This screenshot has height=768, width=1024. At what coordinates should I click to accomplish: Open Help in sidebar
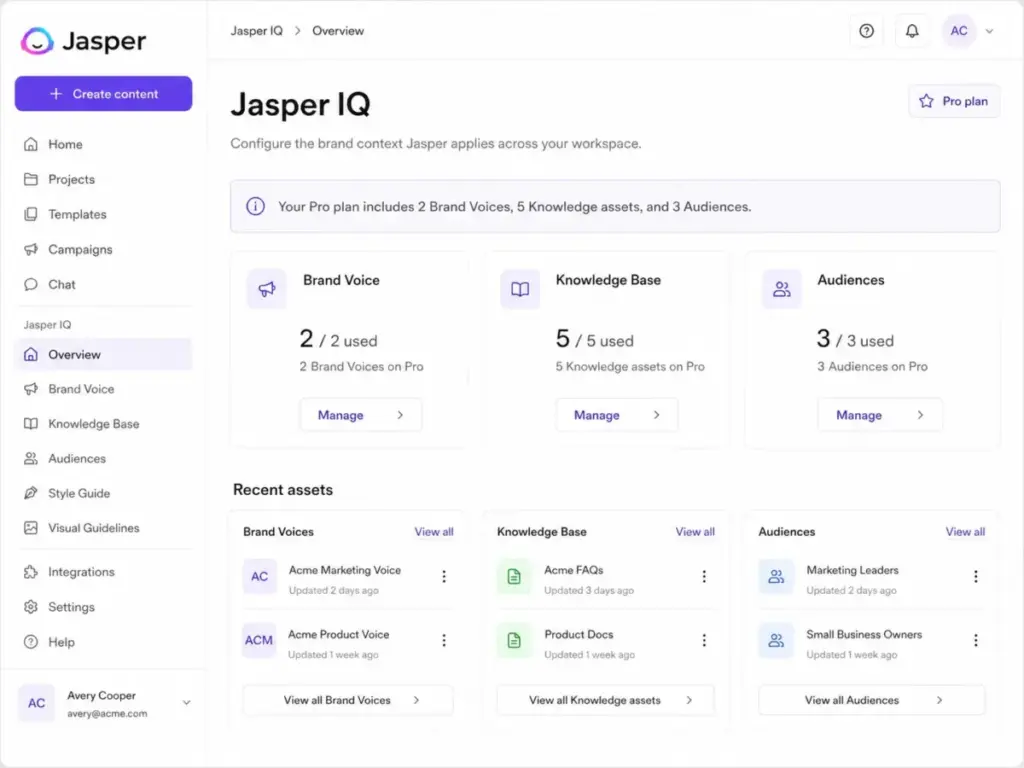(103, 642)
